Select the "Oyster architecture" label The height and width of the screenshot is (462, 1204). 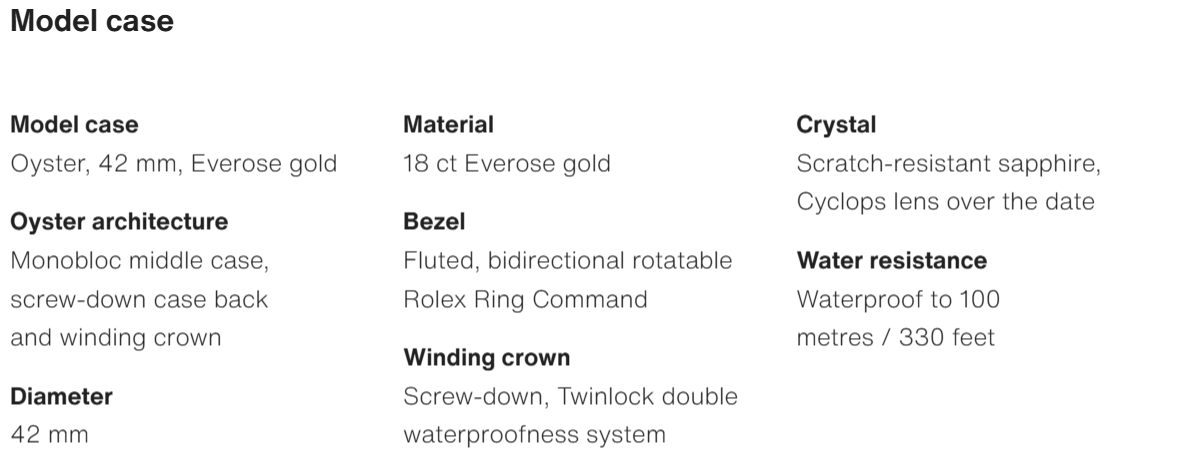point(119,221)
